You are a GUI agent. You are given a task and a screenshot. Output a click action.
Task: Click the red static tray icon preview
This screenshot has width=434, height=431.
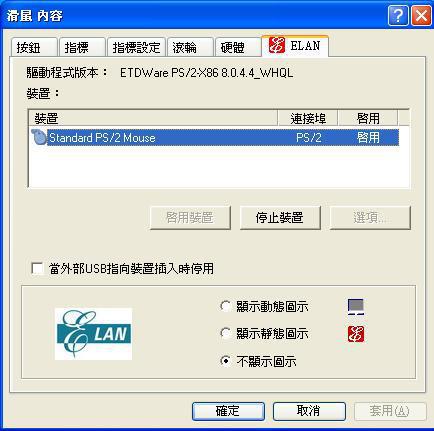pos(356,334)
